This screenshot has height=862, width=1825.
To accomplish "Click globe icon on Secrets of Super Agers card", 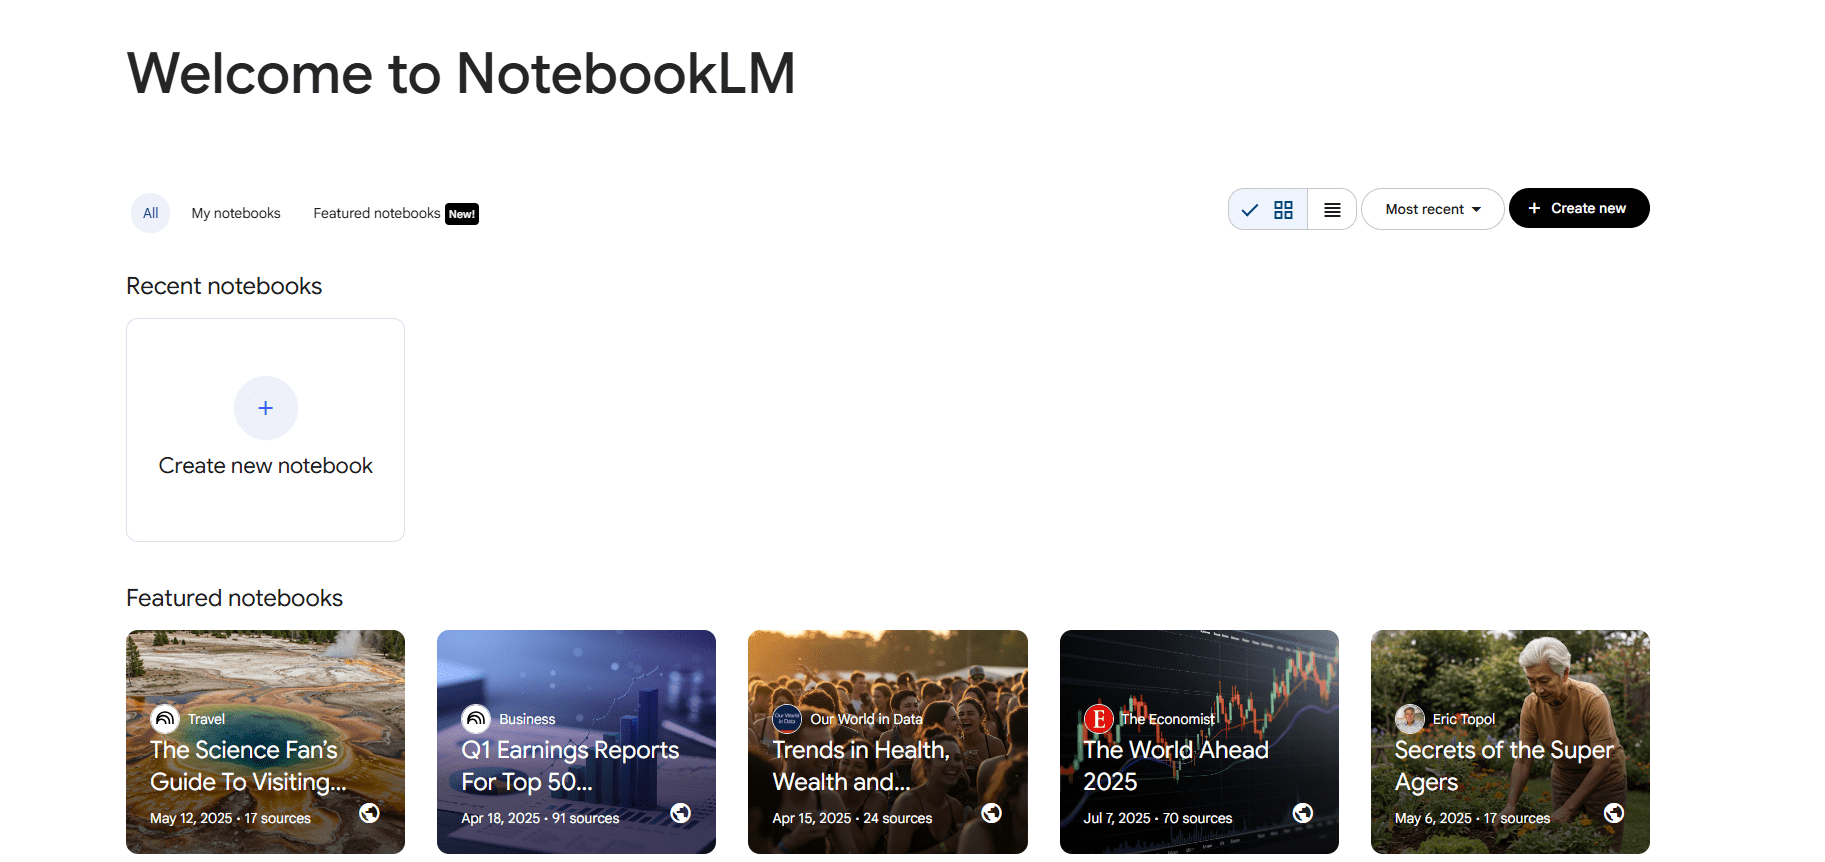I will pyautogui.click(x=1614, y=813).
